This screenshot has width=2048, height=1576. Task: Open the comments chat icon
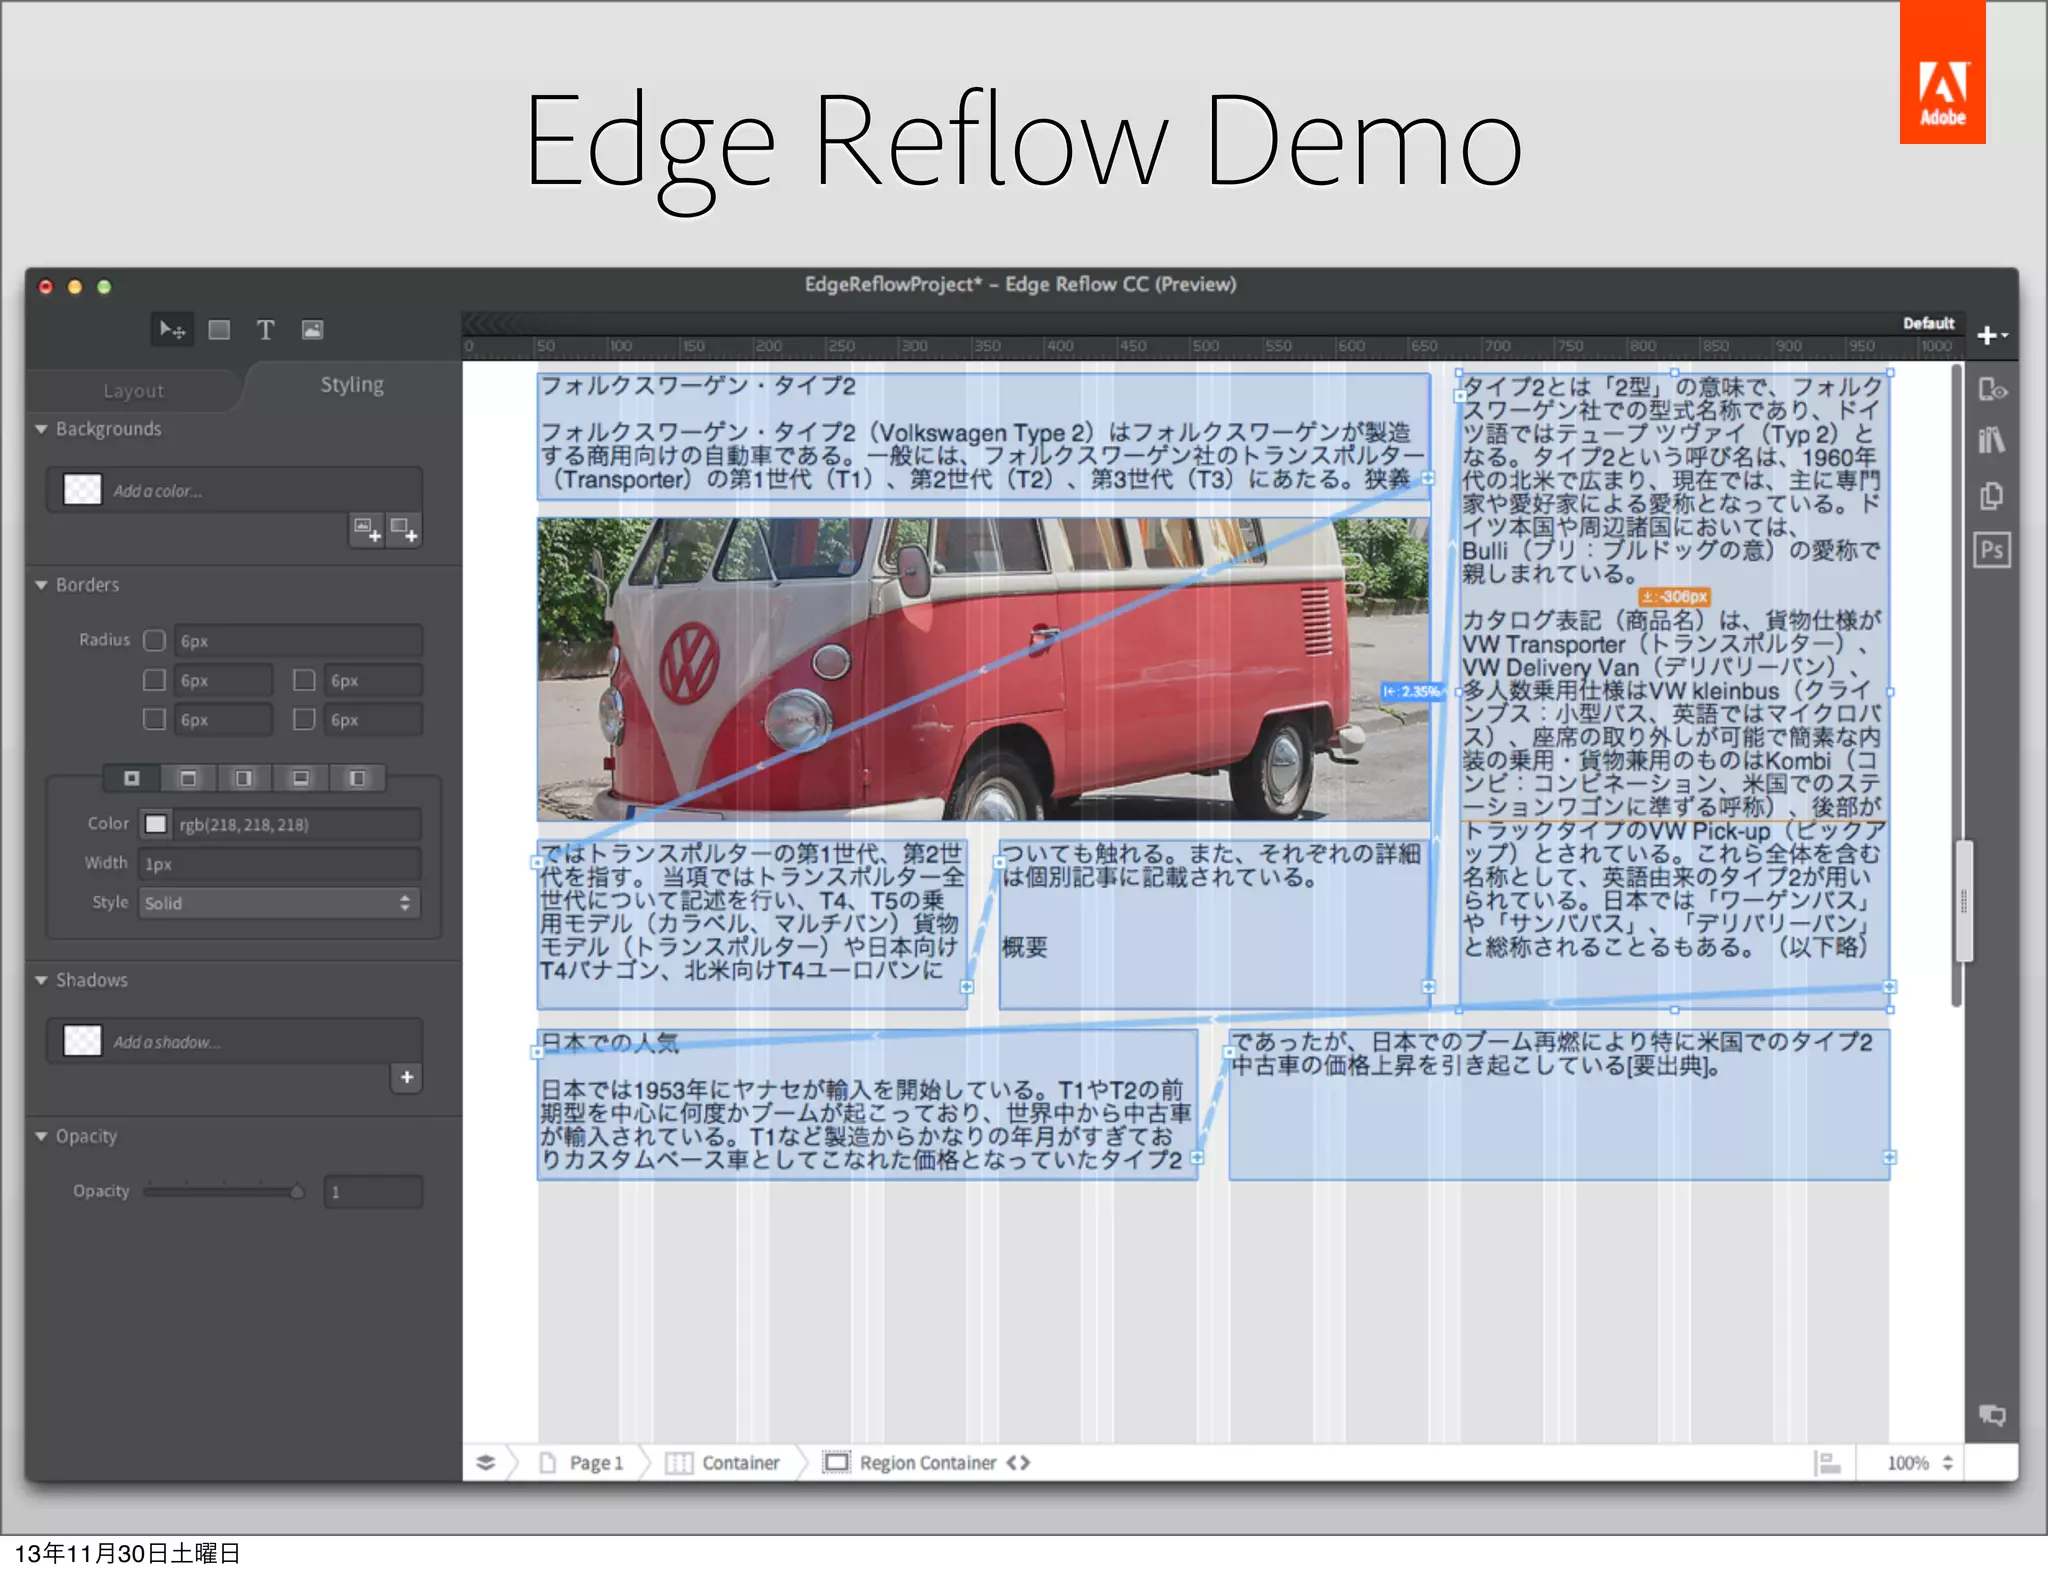coord(1992,1414)
